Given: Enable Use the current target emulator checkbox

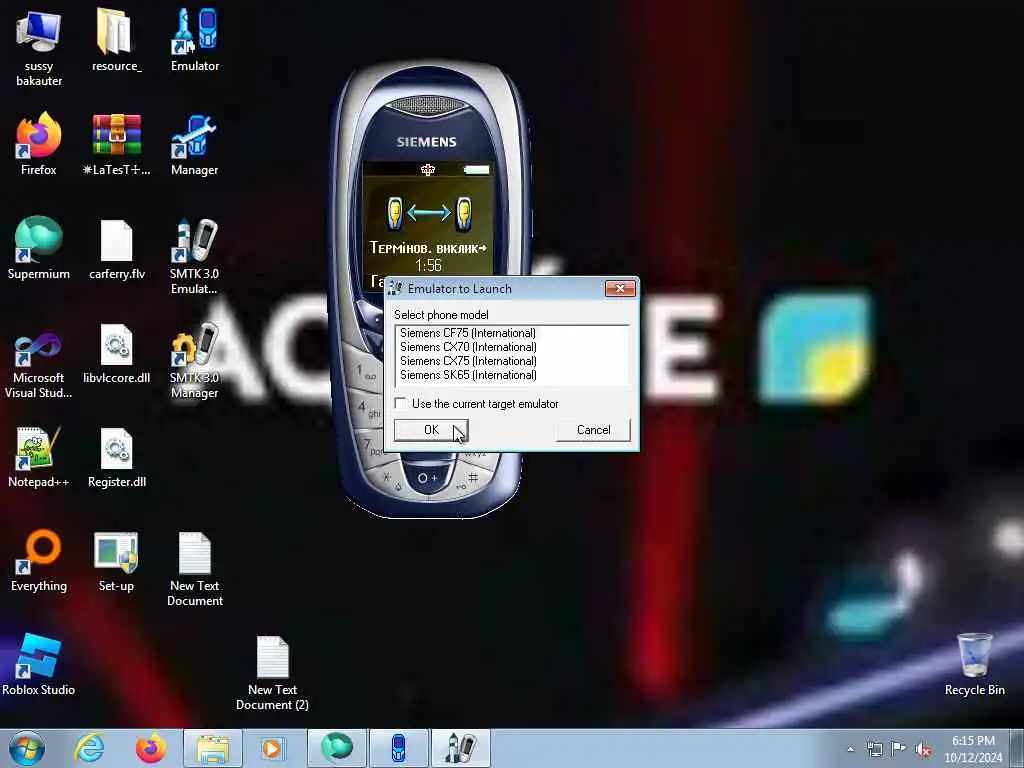Looking at the screenshot, I should coord(400,404).
